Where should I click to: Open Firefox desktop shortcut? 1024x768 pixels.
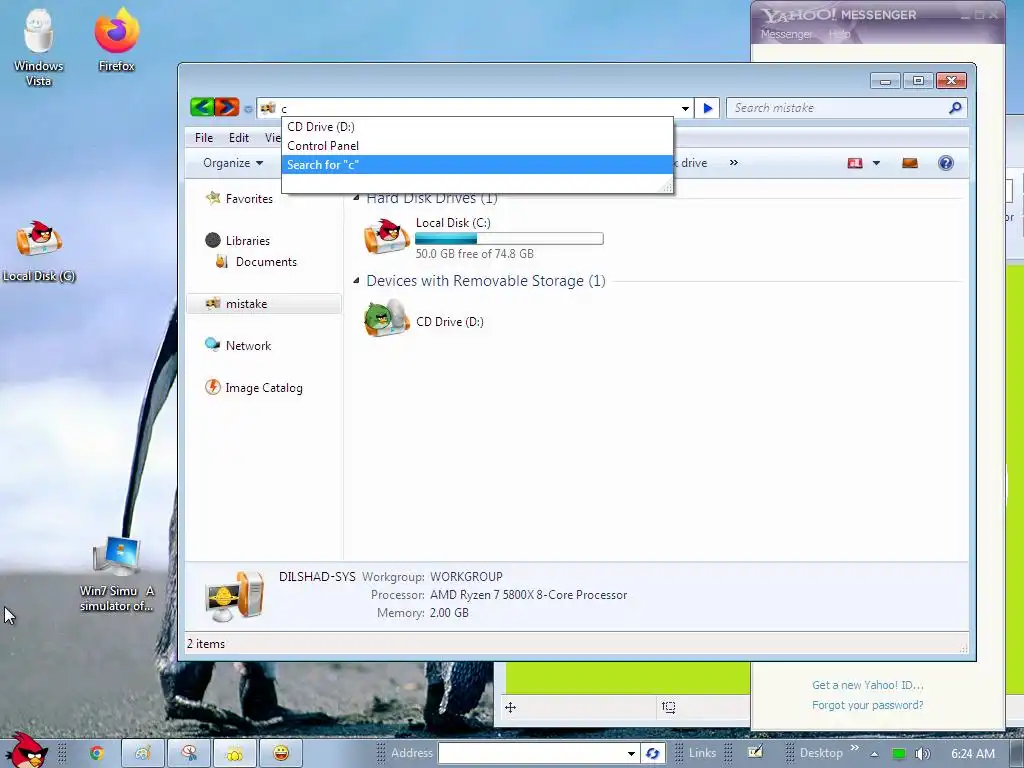[116, 39]
